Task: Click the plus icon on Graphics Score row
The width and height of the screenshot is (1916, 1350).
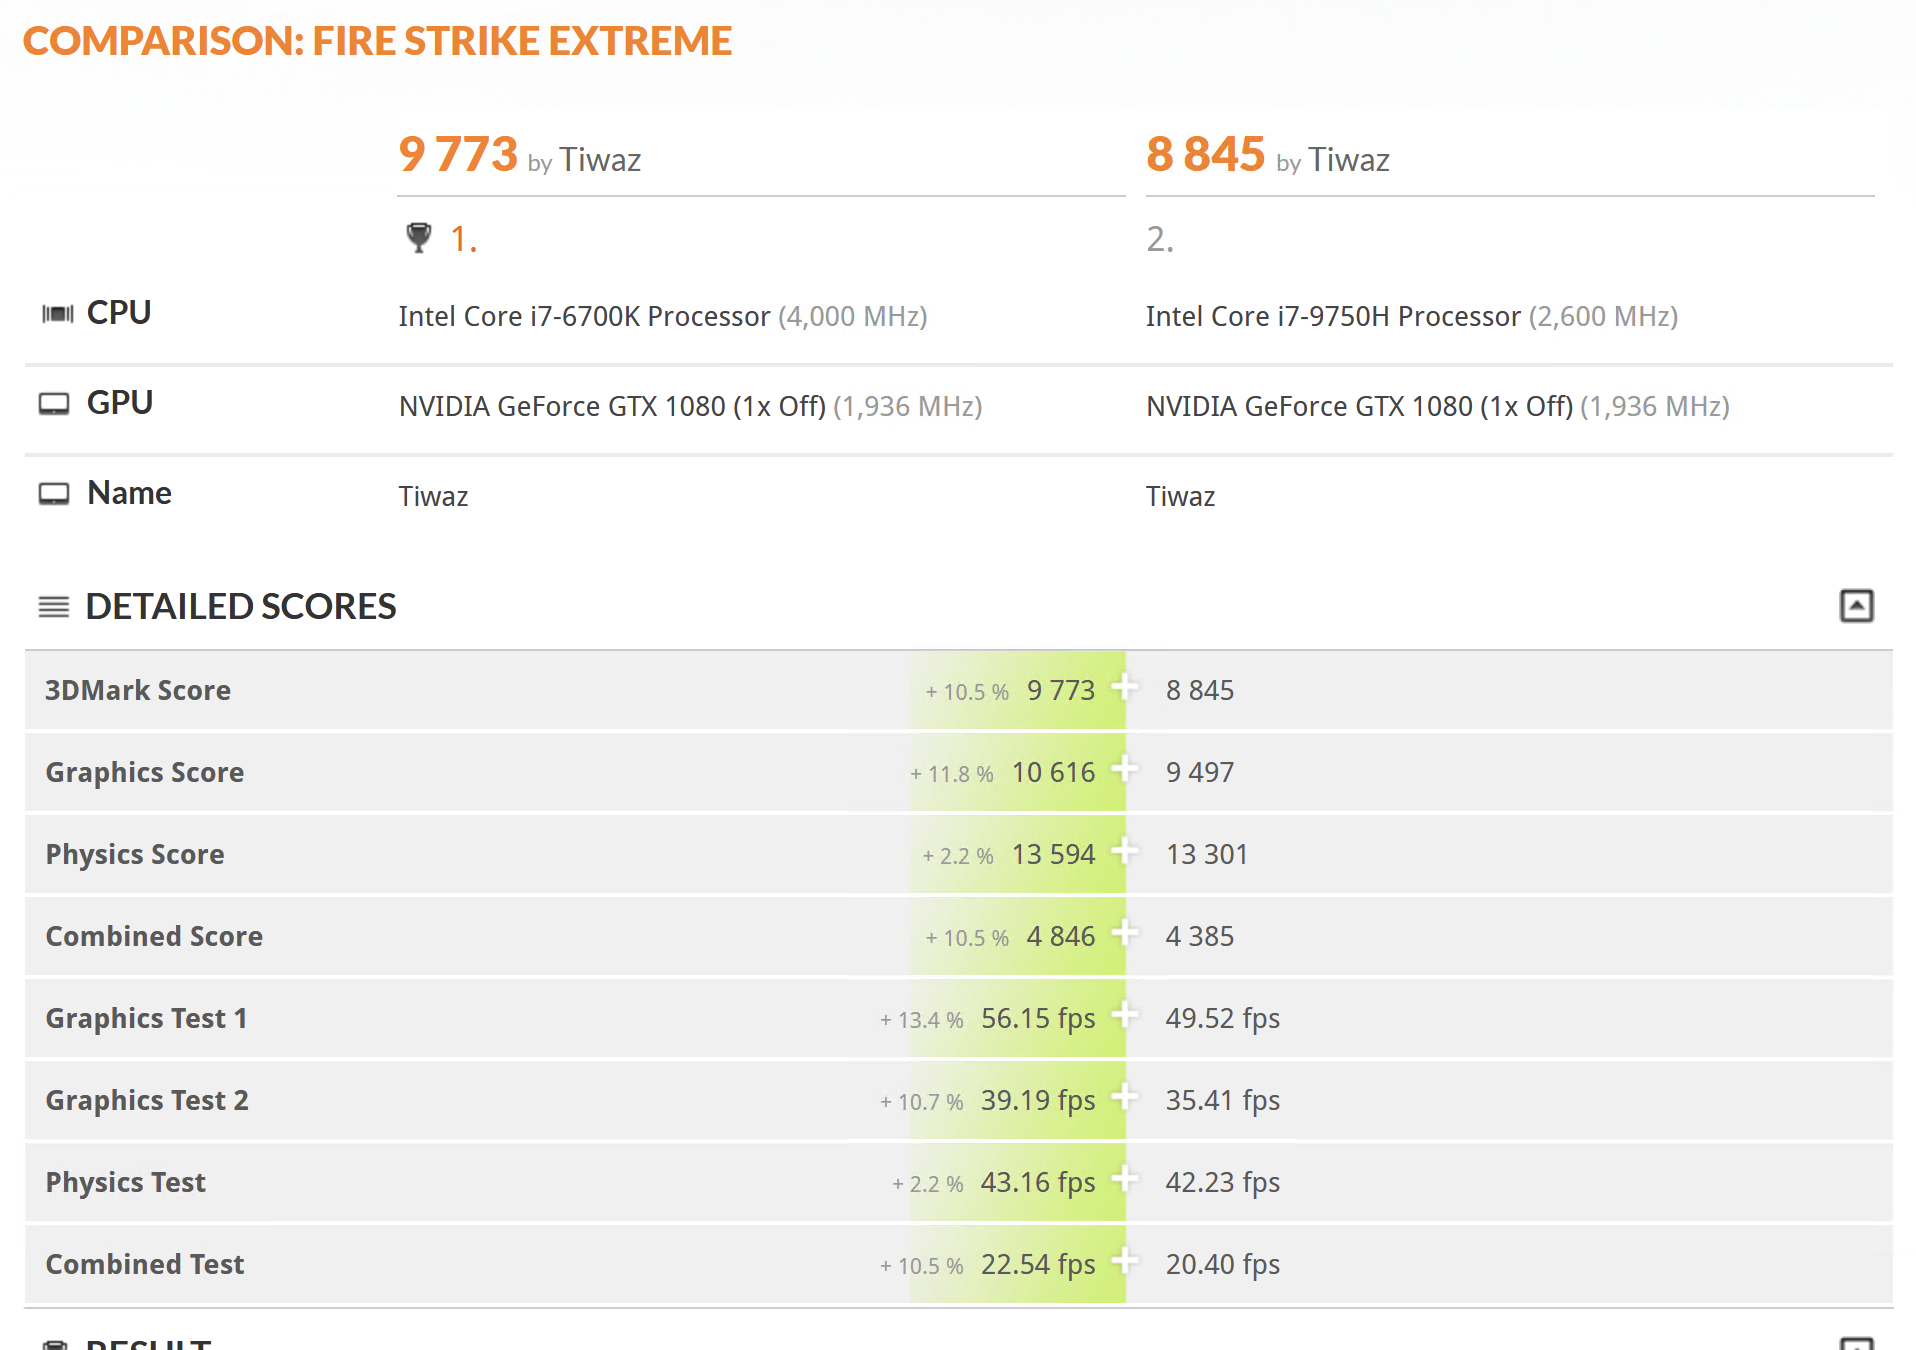Action: tap(1125, 769)
